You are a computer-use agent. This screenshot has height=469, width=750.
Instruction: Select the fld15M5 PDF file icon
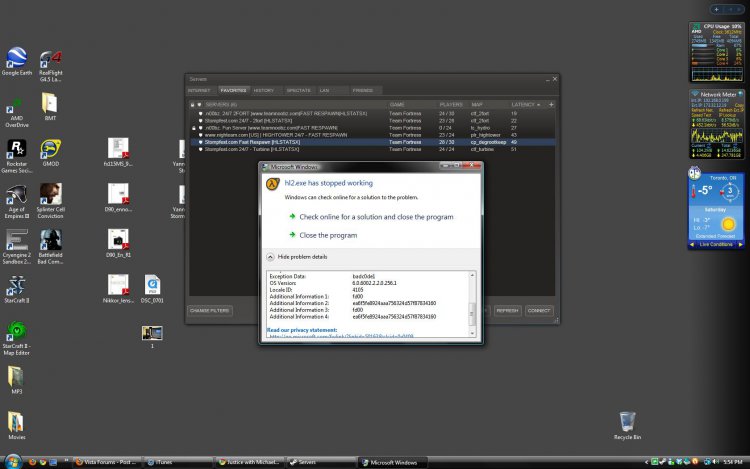coord(118,152)
